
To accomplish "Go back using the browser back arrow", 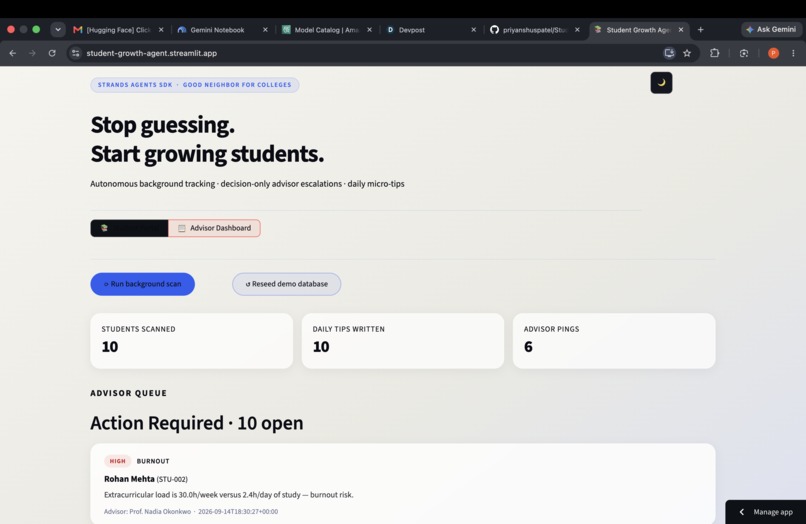I will coord(13,53).
